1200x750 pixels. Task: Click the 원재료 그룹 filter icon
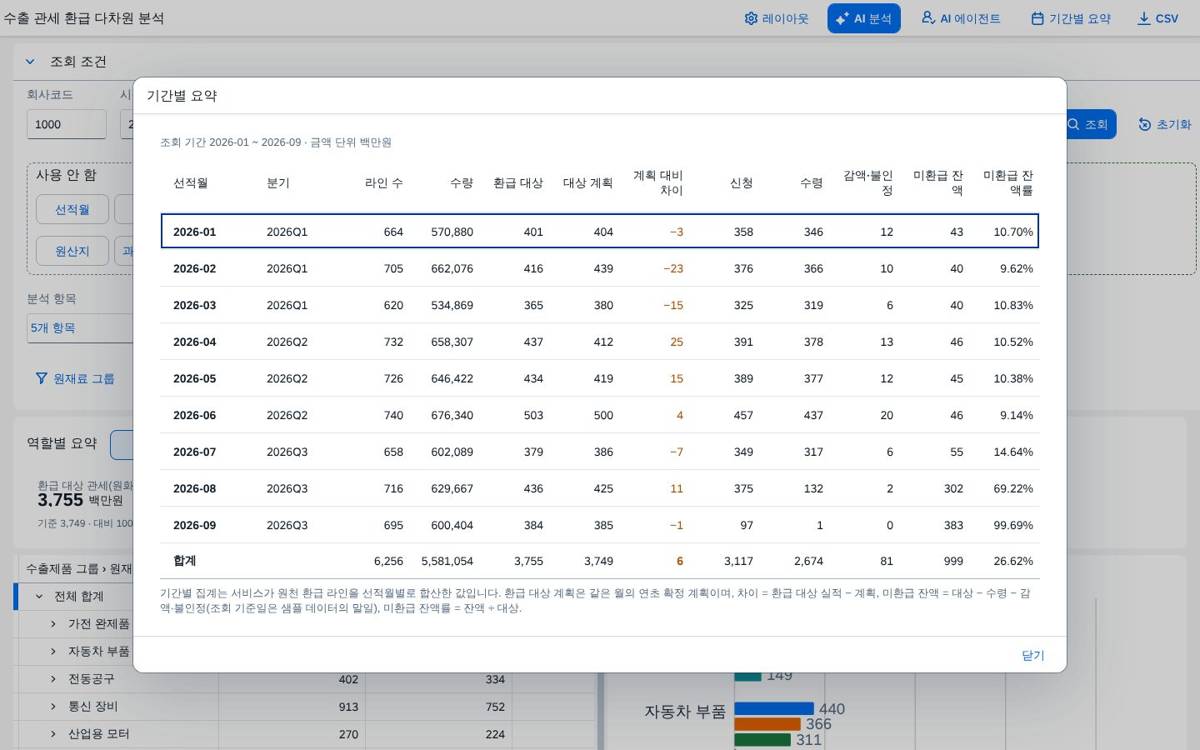[41, 378]
